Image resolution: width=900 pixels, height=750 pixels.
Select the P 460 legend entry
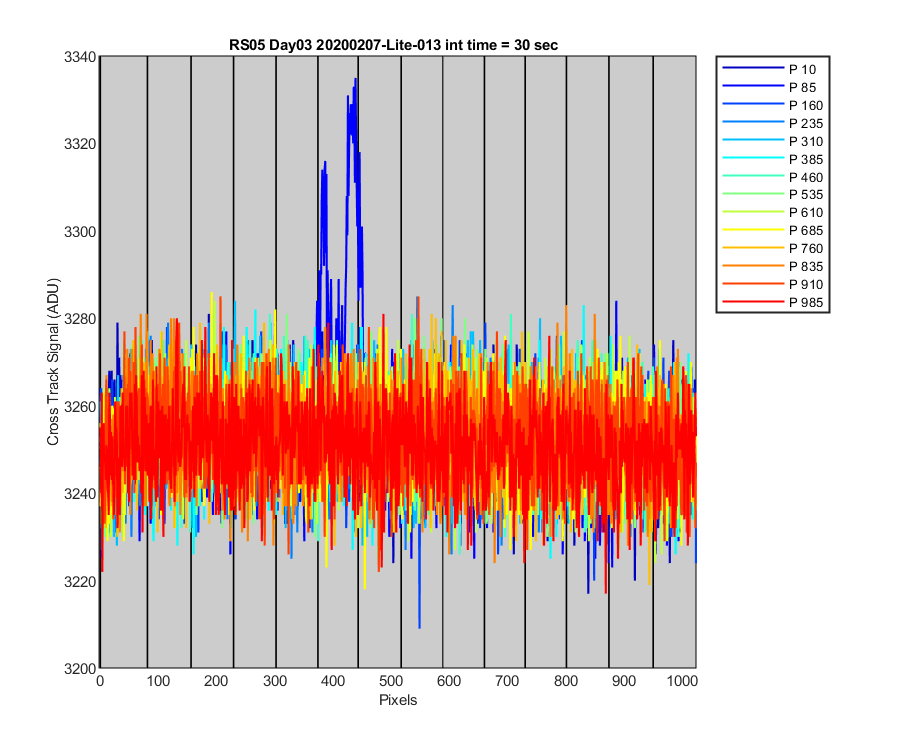pos(773,177)
